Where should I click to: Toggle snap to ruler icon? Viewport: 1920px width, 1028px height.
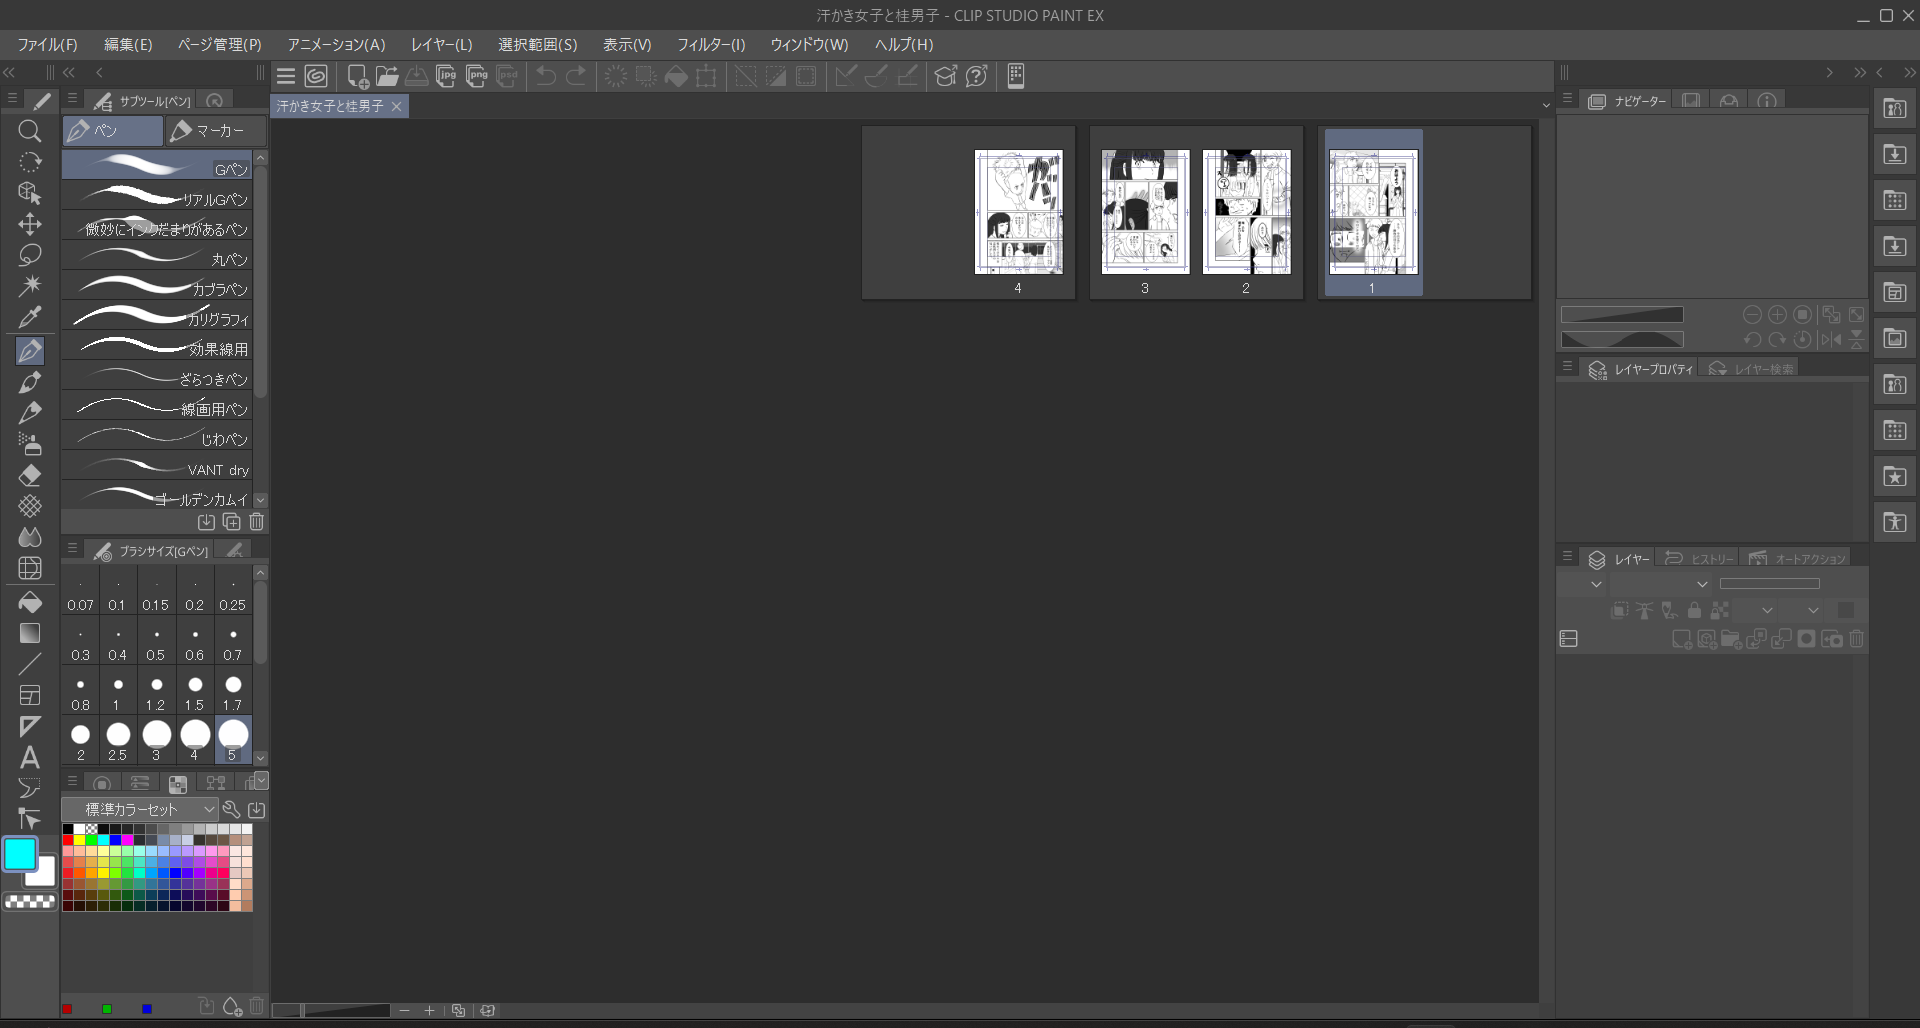846,76
